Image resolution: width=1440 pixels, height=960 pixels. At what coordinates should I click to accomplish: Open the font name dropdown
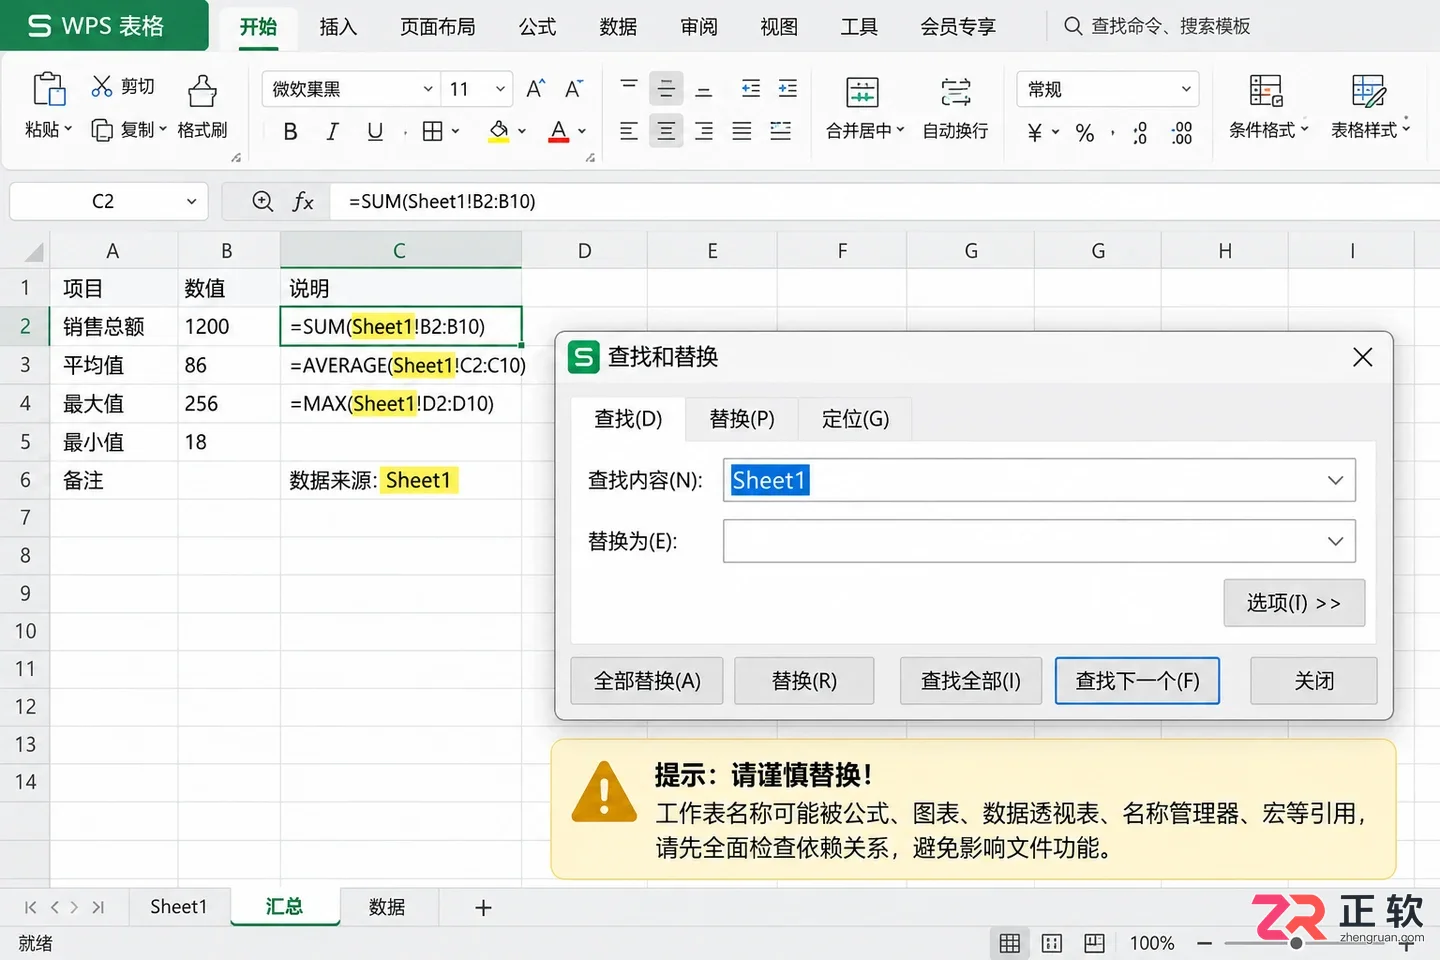click(x=428, y=89)
